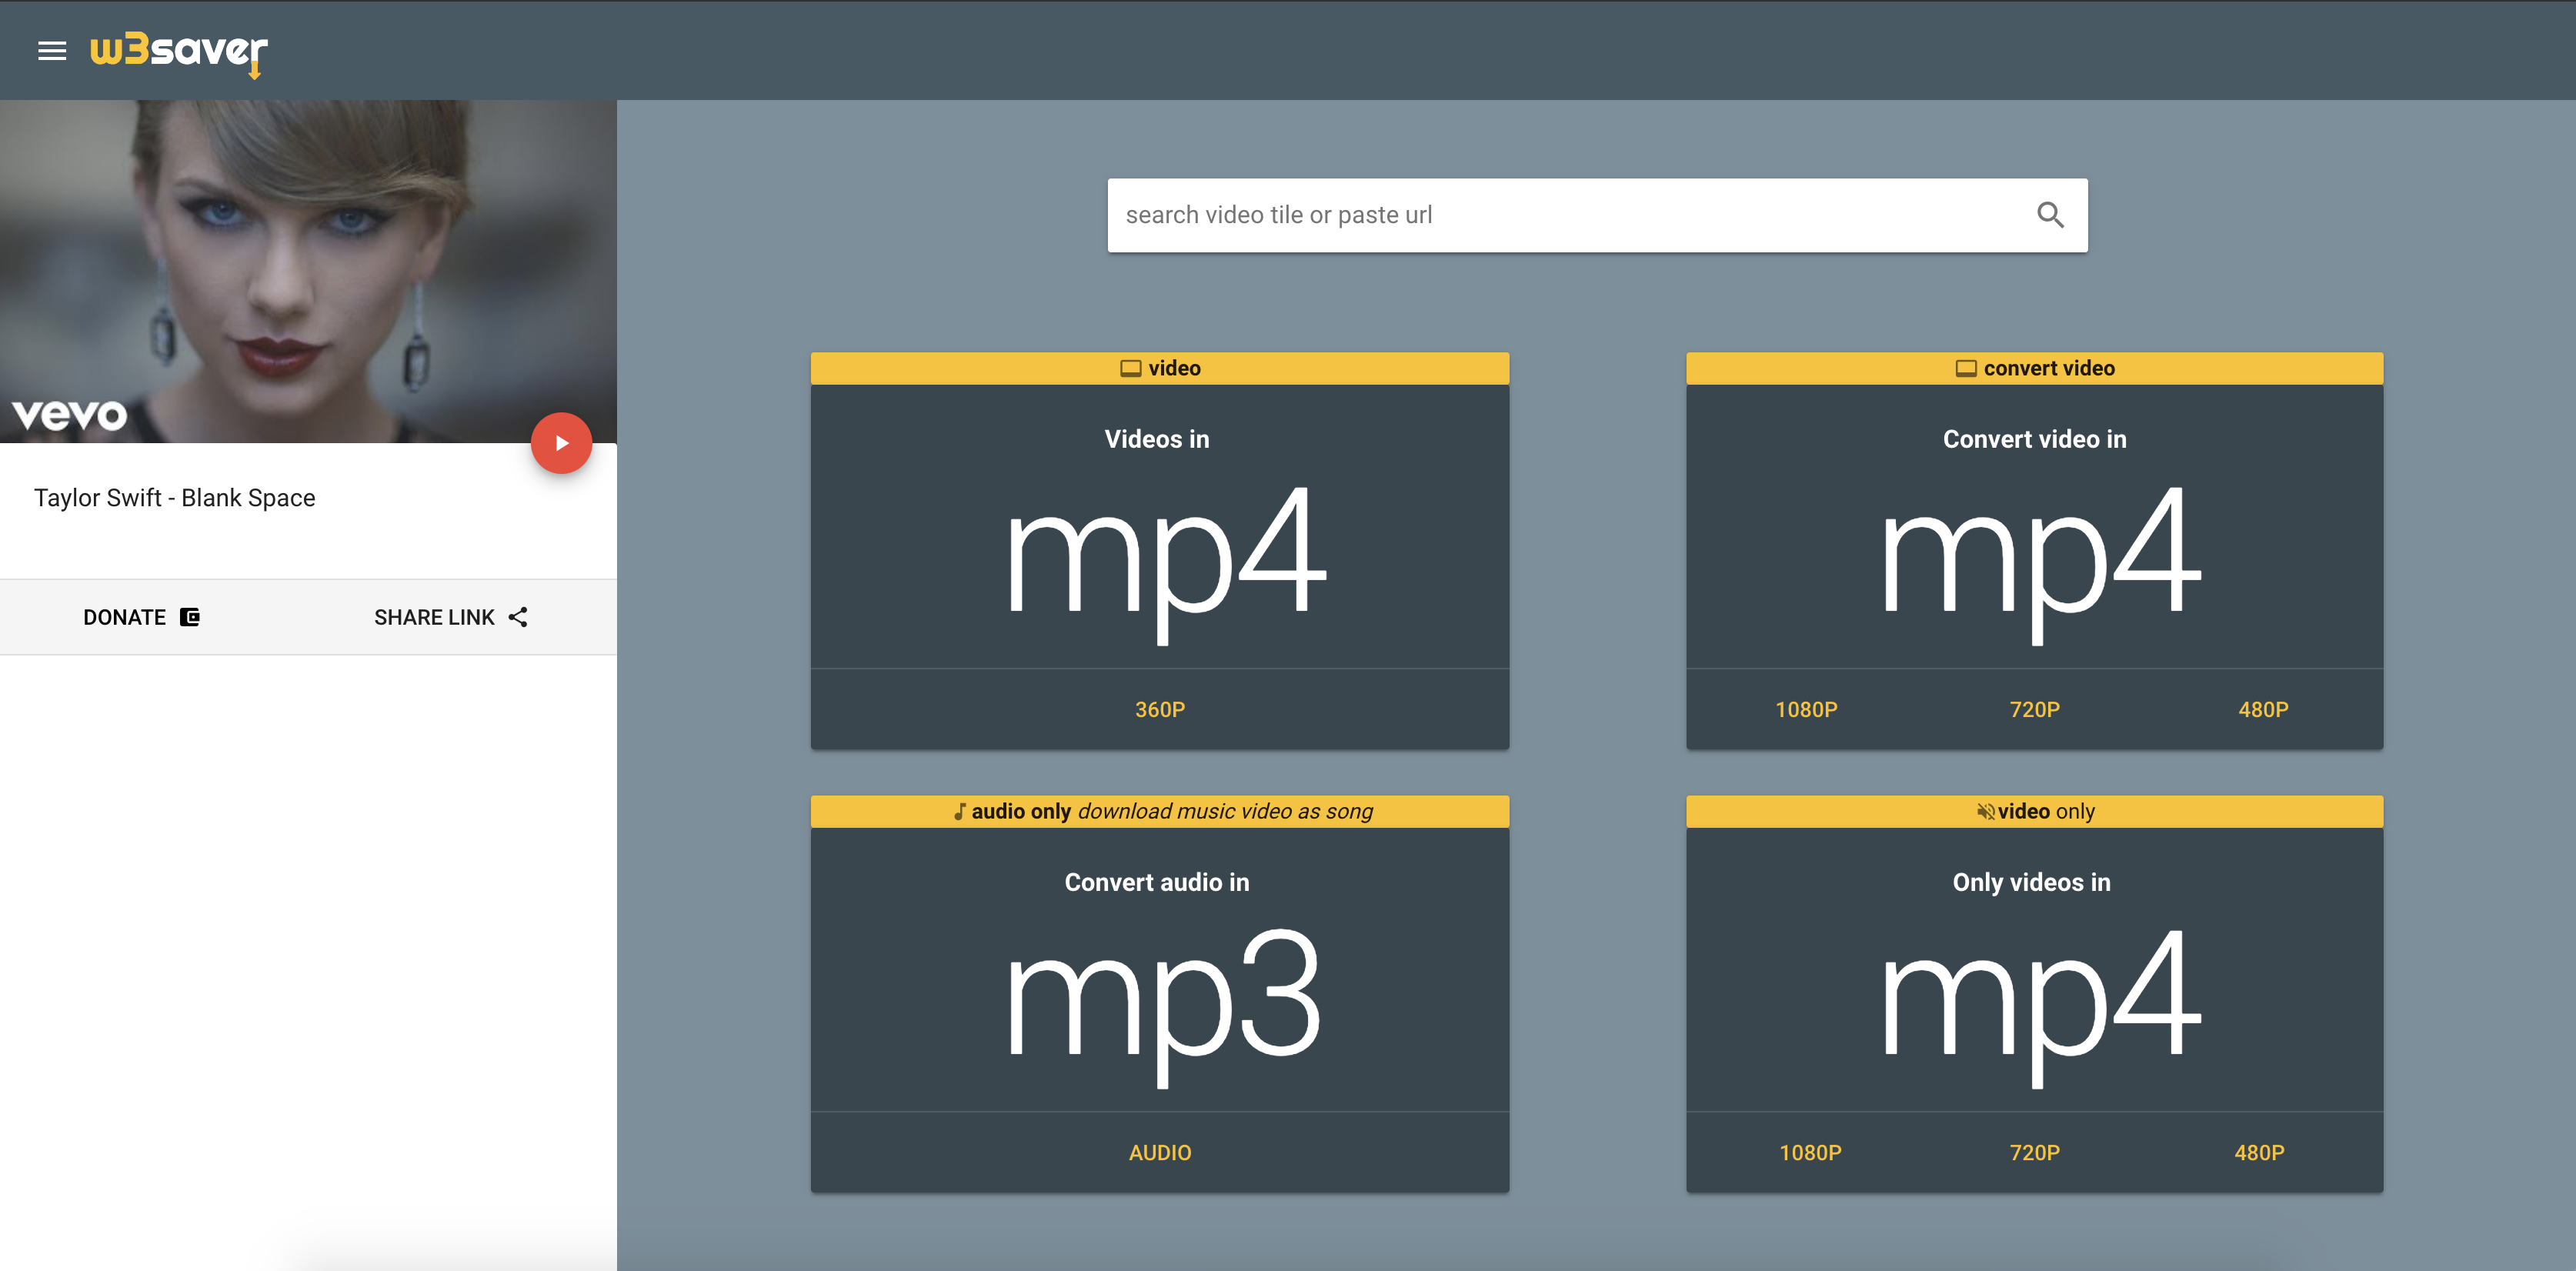The width and height of the screenshot is (2576, 1271).
Task: Click the 'audio only' card header
Action: (x=1160, y=811)
